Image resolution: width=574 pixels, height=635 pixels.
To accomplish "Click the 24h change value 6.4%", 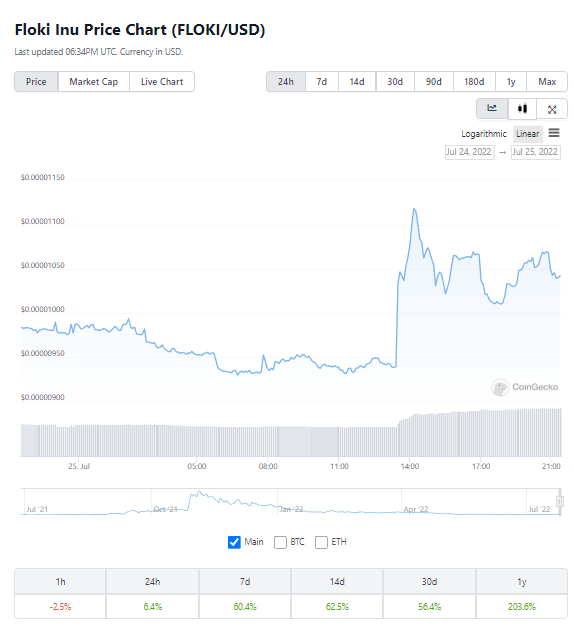I will pyautogui.click(x=153, y=607).
